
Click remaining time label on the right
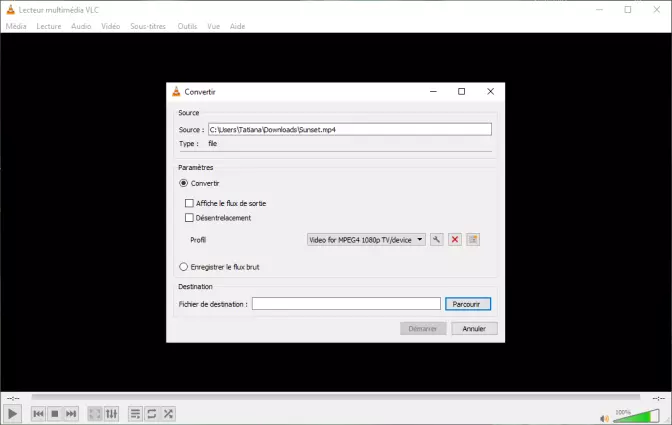(x=658, y=398)
